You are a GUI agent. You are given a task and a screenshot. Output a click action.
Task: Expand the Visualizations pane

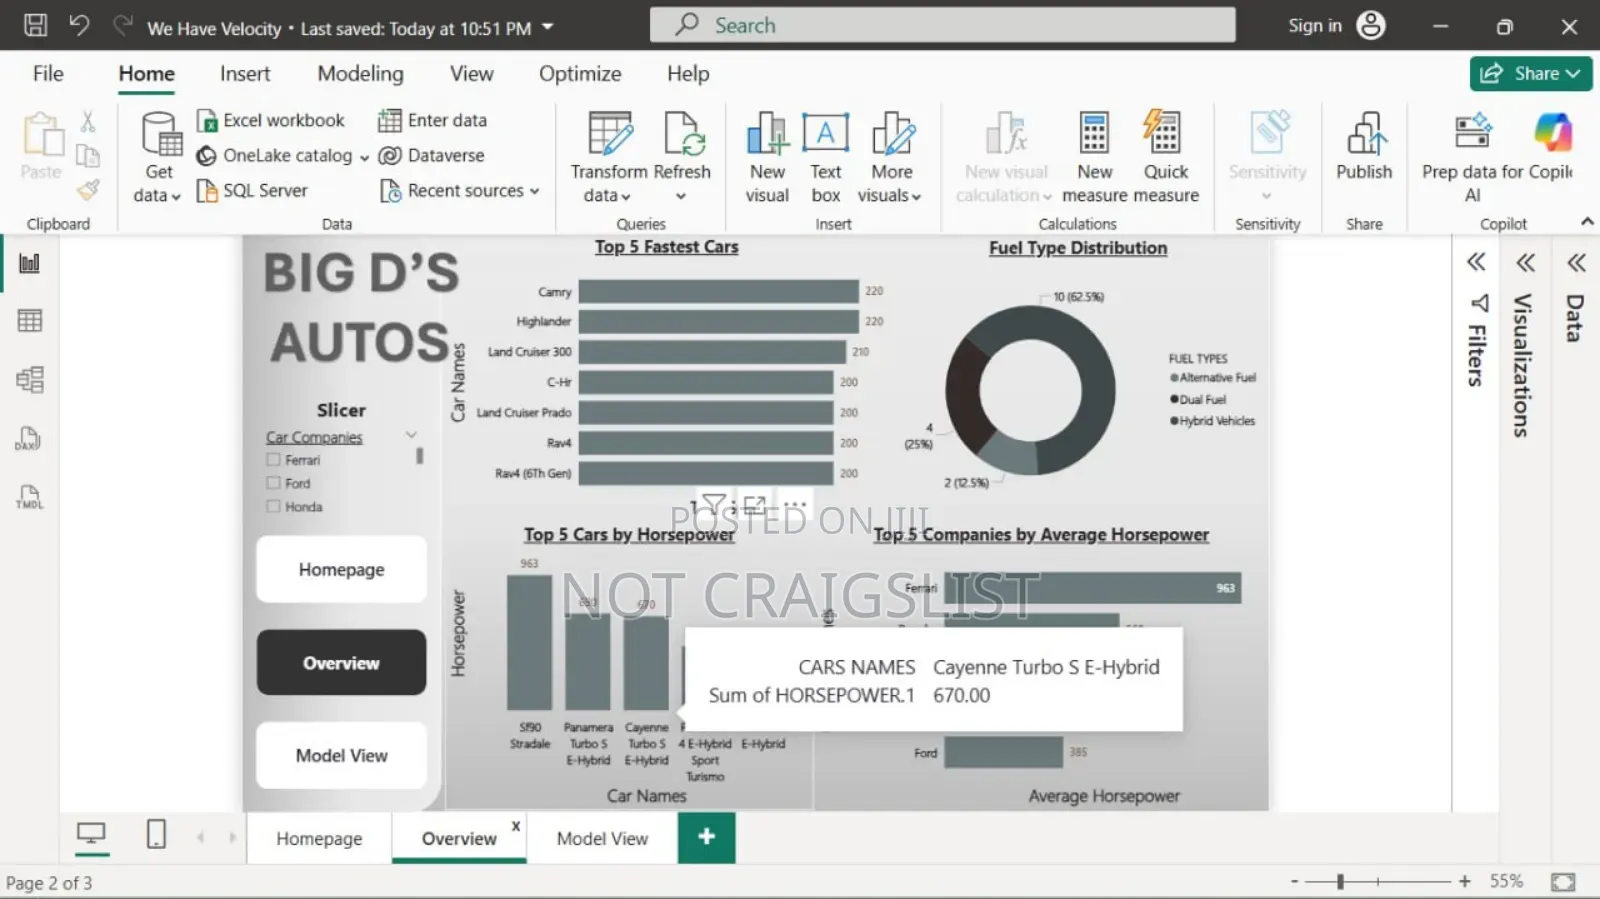[x=1525, y=263]
